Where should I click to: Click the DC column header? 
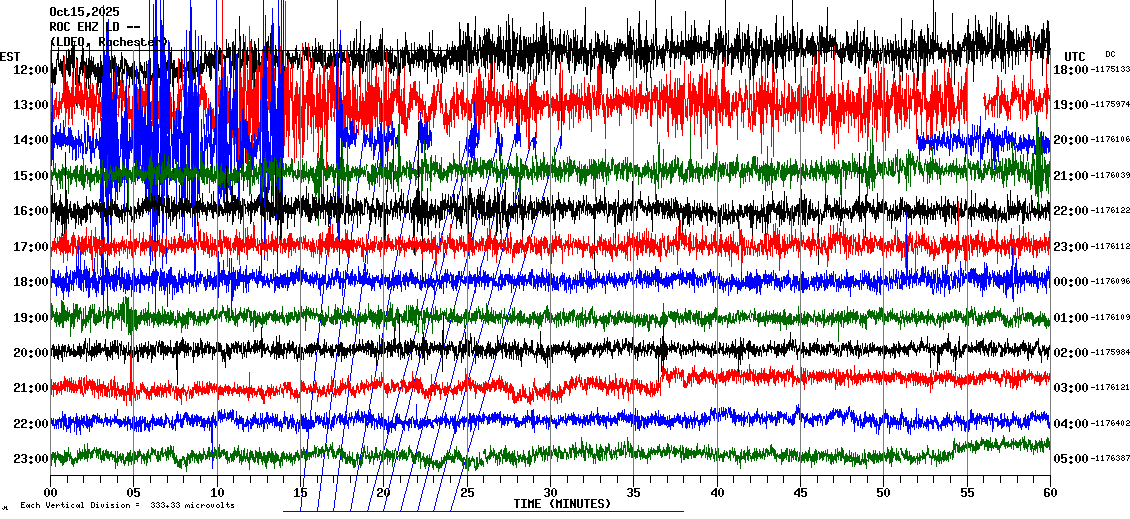pos(1110,54)
